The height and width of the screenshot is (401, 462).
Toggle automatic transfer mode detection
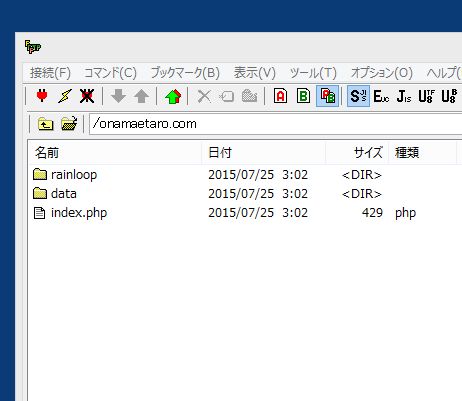coord(327,96)
